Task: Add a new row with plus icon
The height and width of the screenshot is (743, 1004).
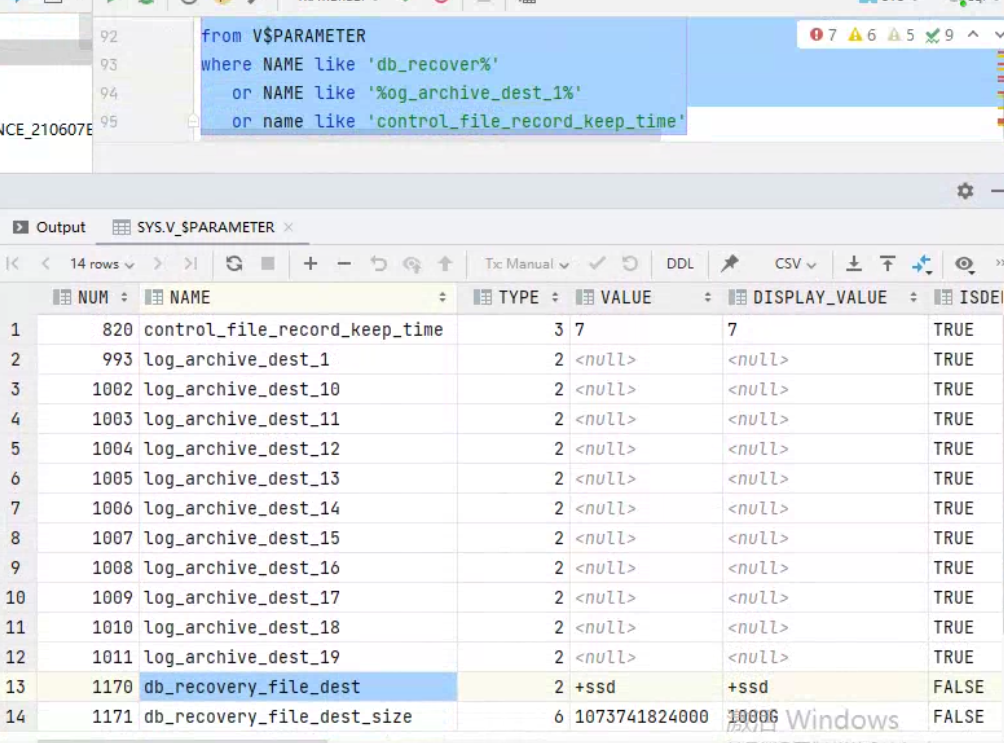Action: pos(311,264)
